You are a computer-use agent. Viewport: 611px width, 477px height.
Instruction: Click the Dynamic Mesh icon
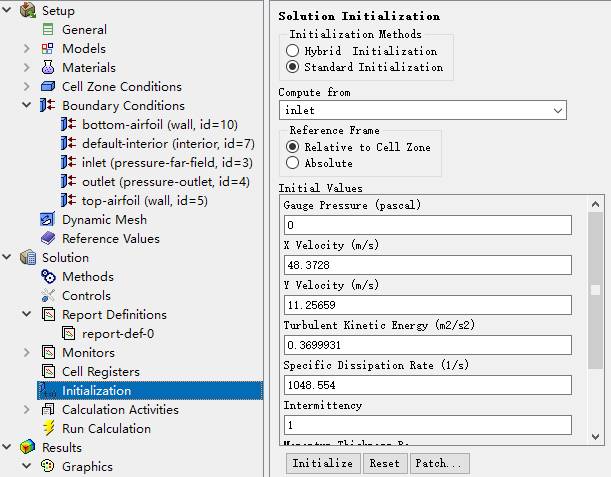click(x=48, y=219)
